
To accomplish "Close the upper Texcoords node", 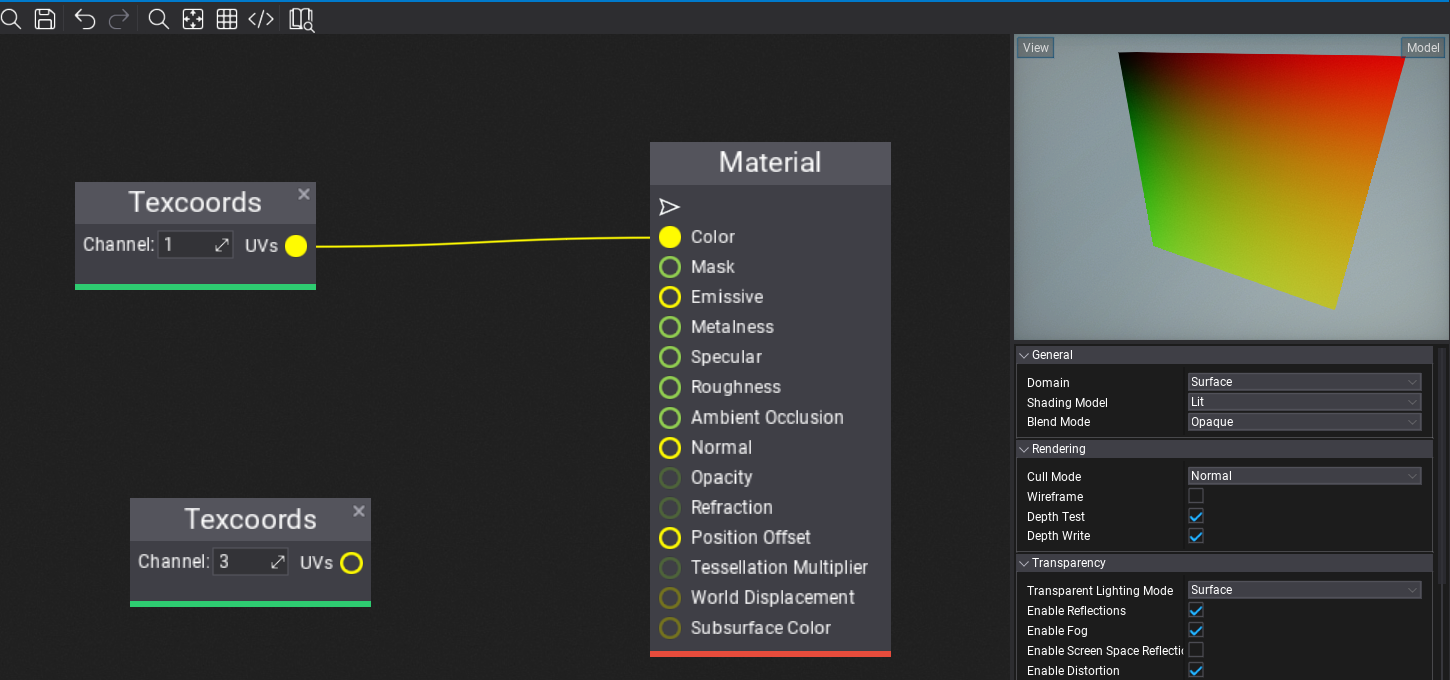I will [303, 194].
